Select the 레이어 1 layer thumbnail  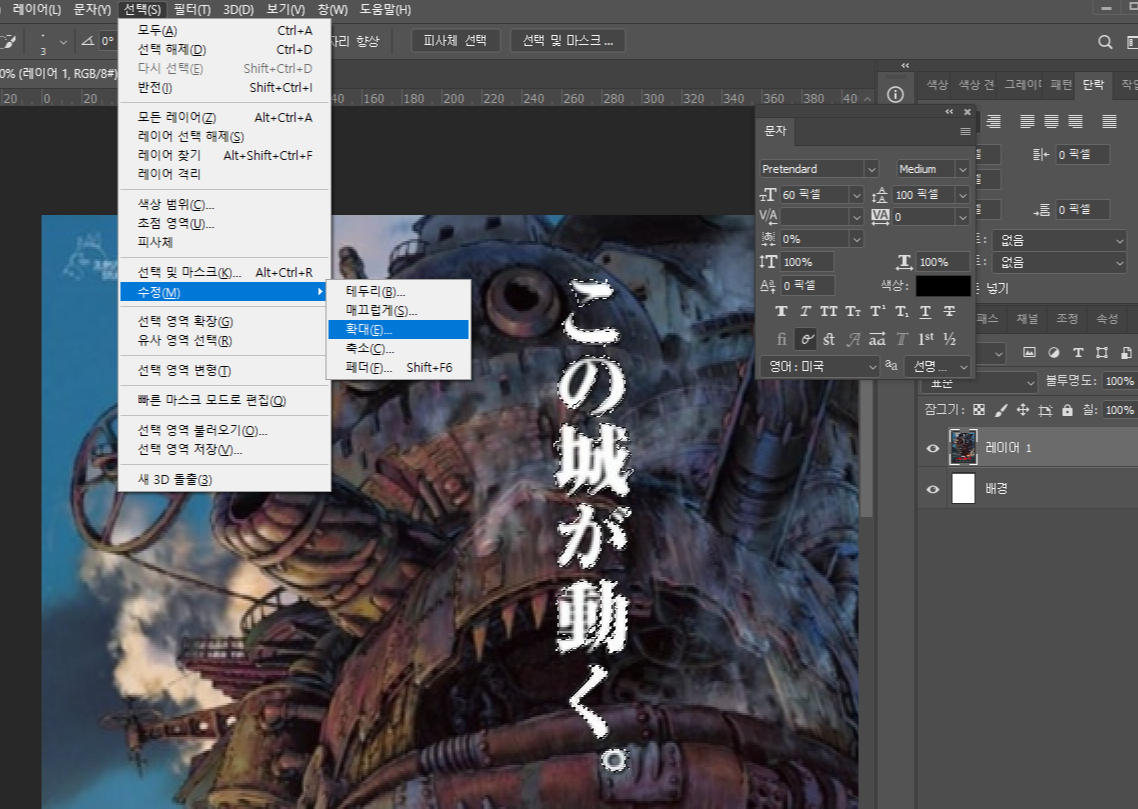pos(963,448)
